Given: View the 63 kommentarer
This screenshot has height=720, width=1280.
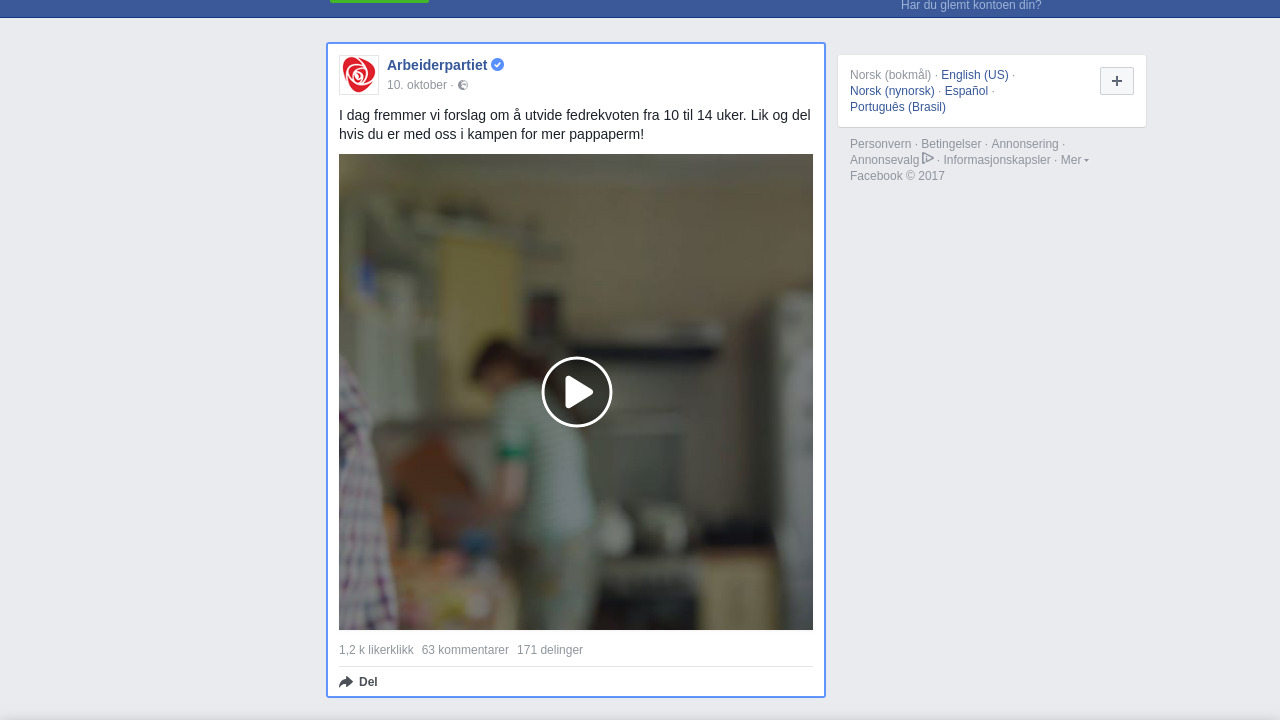Looking at the screenshot, I should pyautogui.click(x=465, y=650).
